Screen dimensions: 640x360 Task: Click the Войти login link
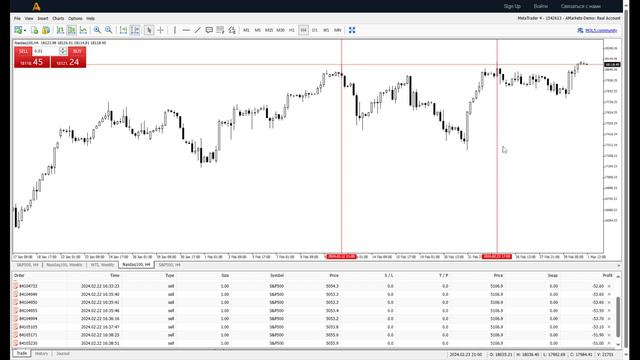click(541, 6)
